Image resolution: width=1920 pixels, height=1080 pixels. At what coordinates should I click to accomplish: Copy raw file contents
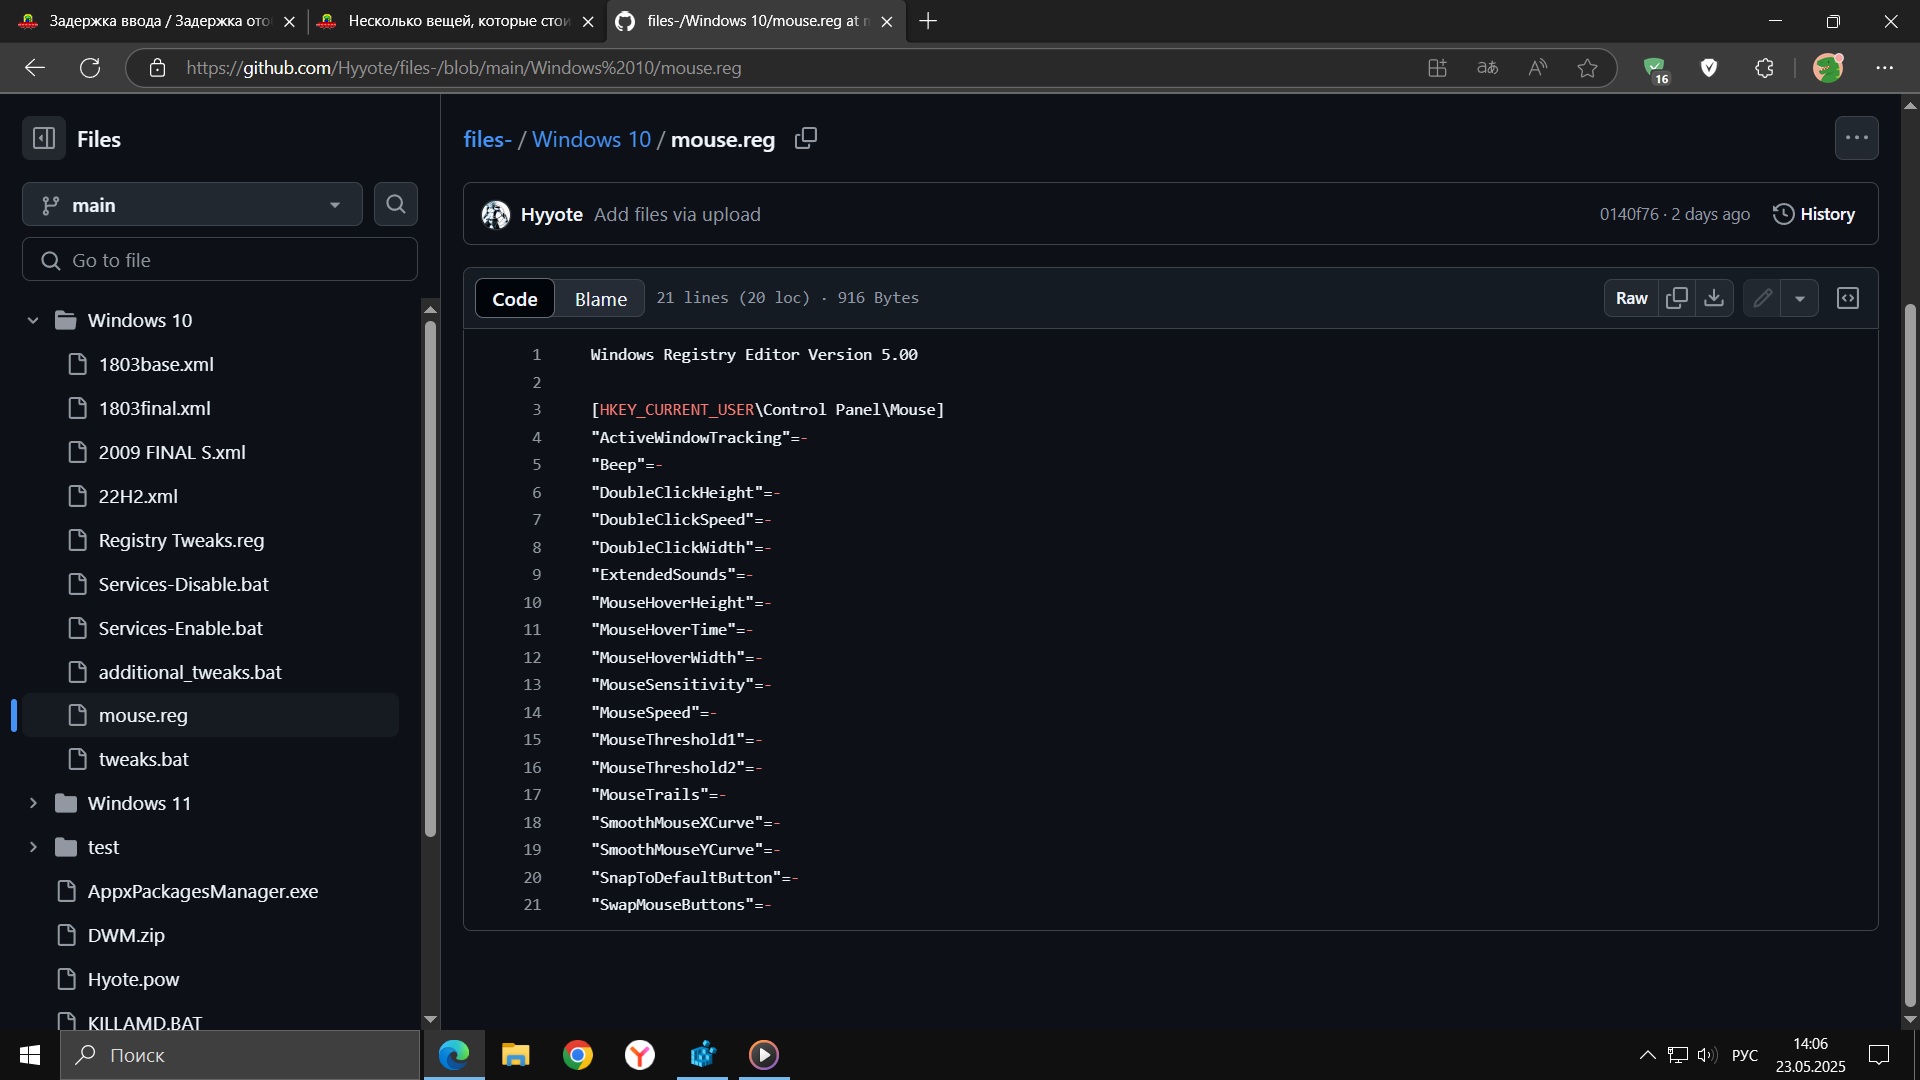[1677, 298]
